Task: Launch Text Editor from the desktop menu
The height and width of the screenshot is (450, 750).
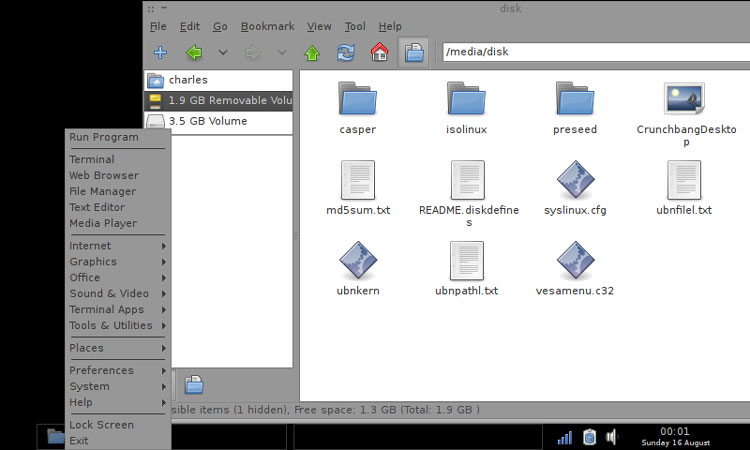Action: [118, 207]
